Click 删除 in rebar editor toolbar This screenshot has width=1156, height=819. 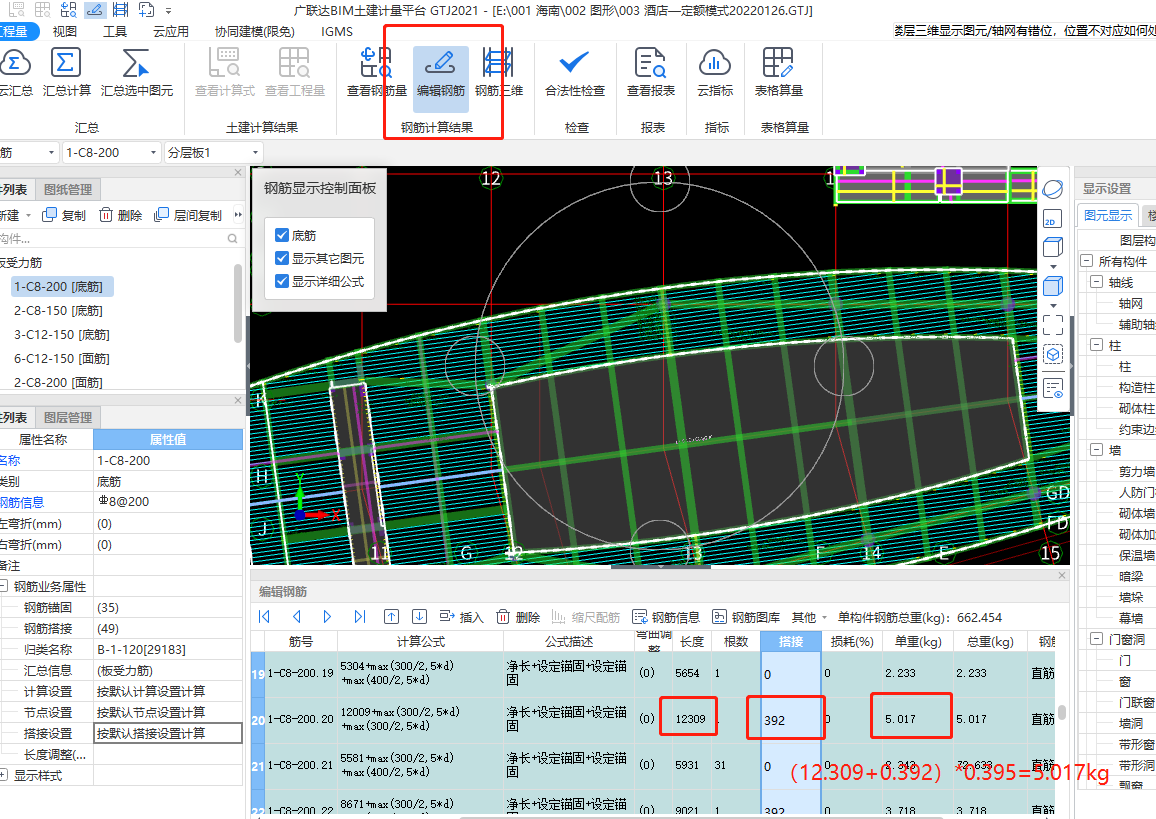click(518, 617)
